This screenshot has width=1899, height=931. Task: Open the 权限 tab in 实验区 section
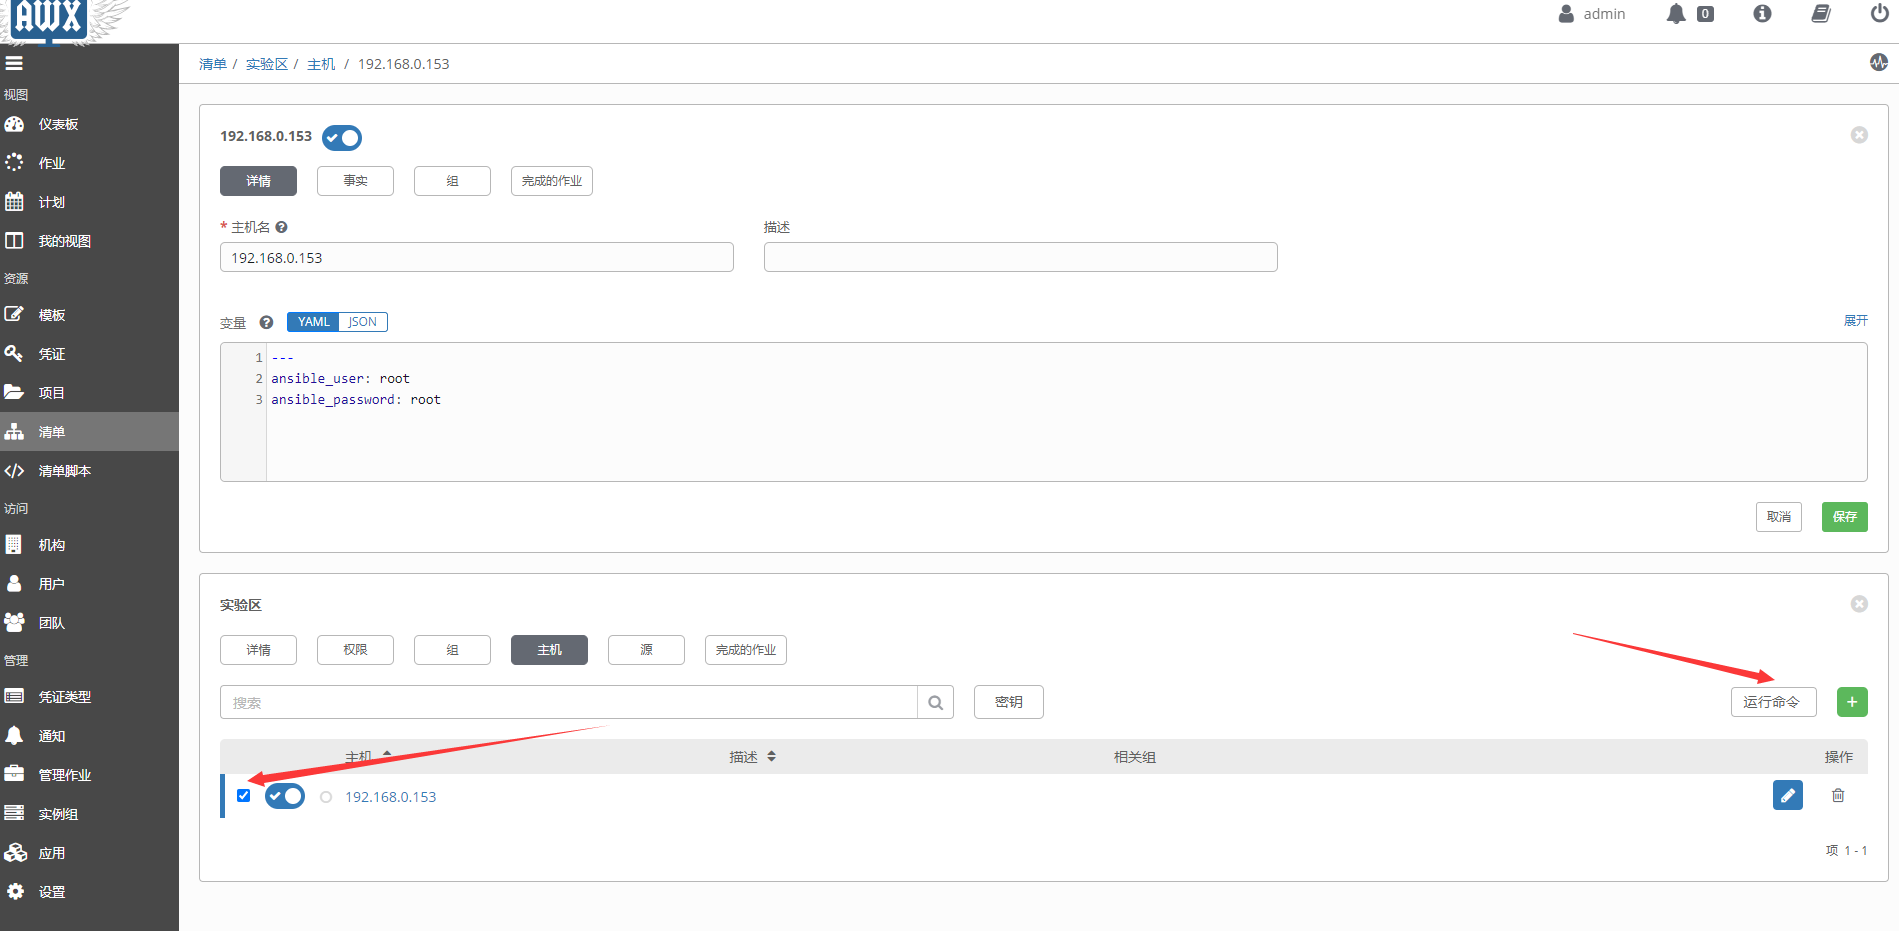pos(355,649)
